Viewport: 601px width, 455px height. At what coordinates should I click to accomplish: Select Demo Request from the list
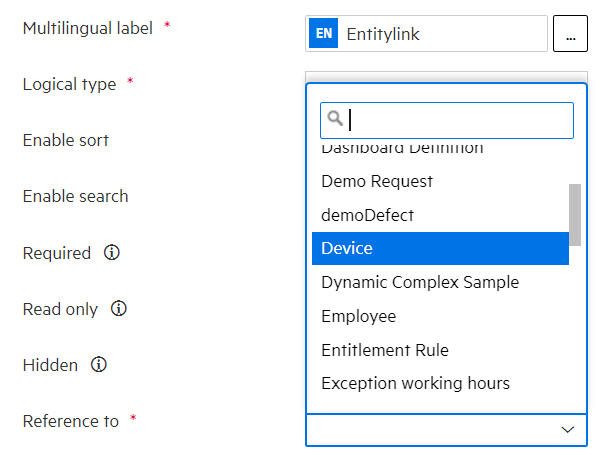click(x=440, y=181)
